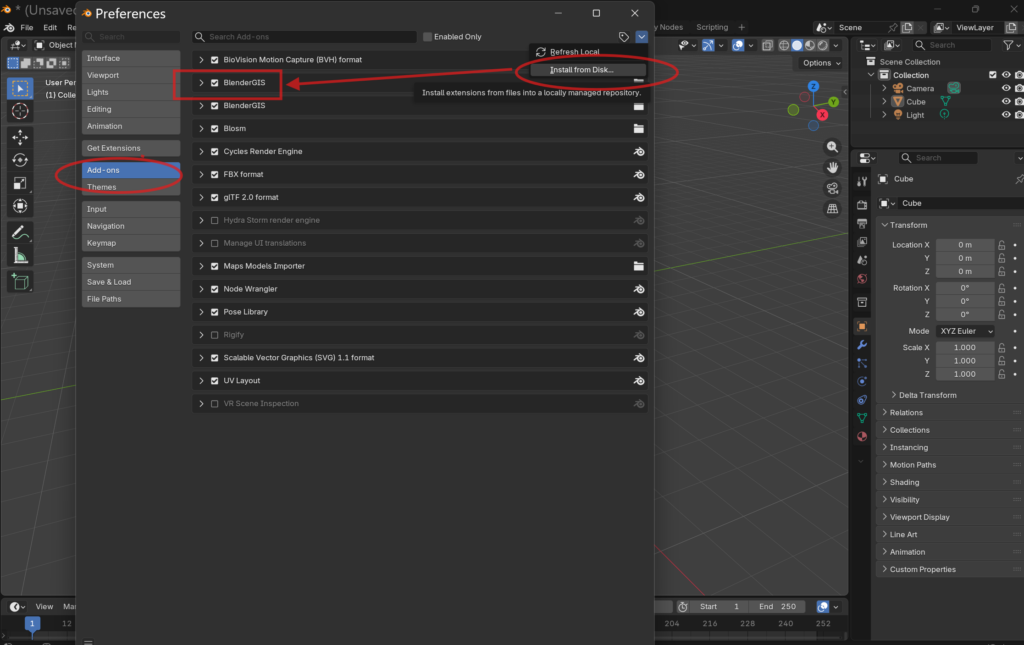Open the XYZ Euler rotation mode dropdown

(x=965, y=331)
